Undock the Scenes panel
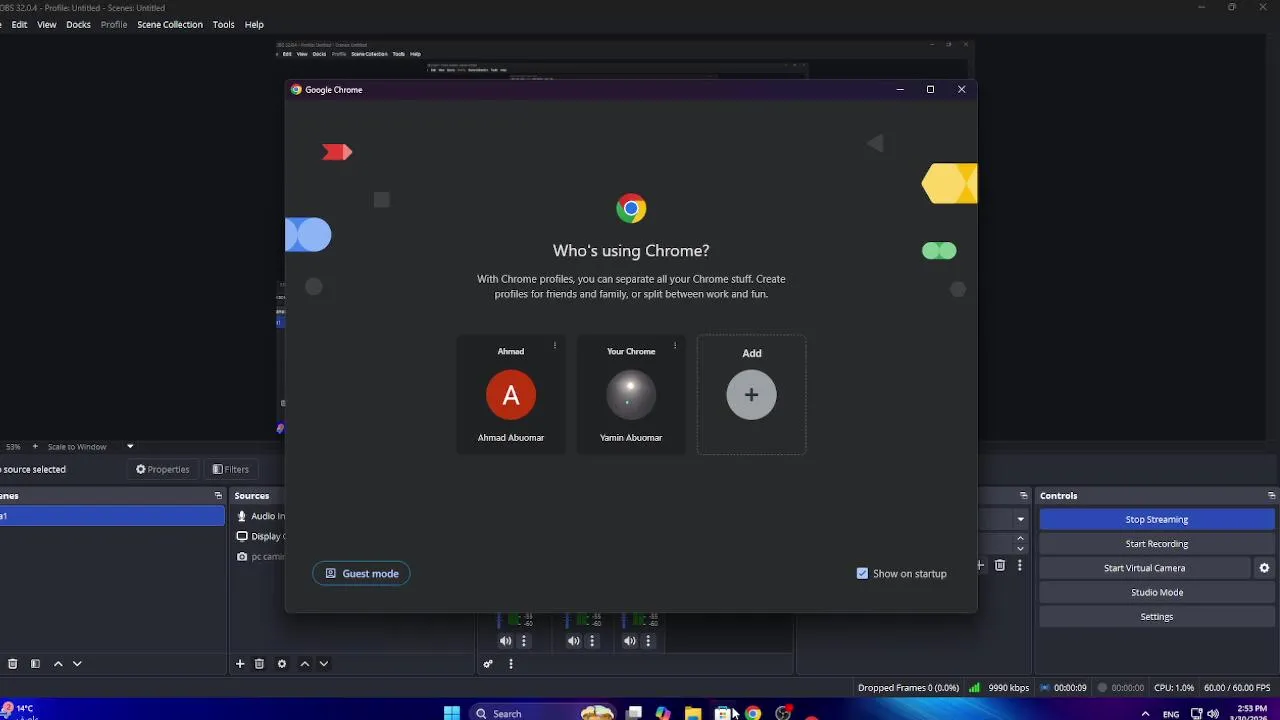 point(218,496)
